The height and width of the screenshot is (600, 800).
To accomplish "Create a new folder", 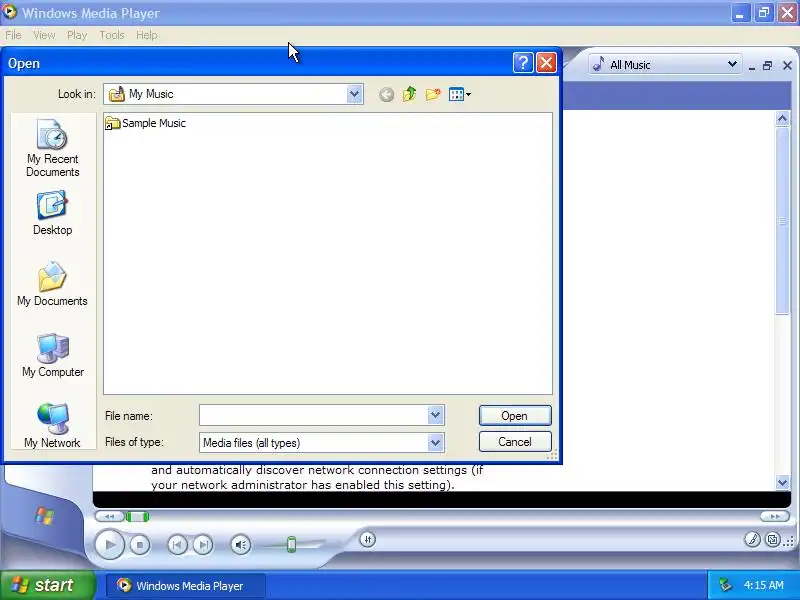I will [433, 94].
